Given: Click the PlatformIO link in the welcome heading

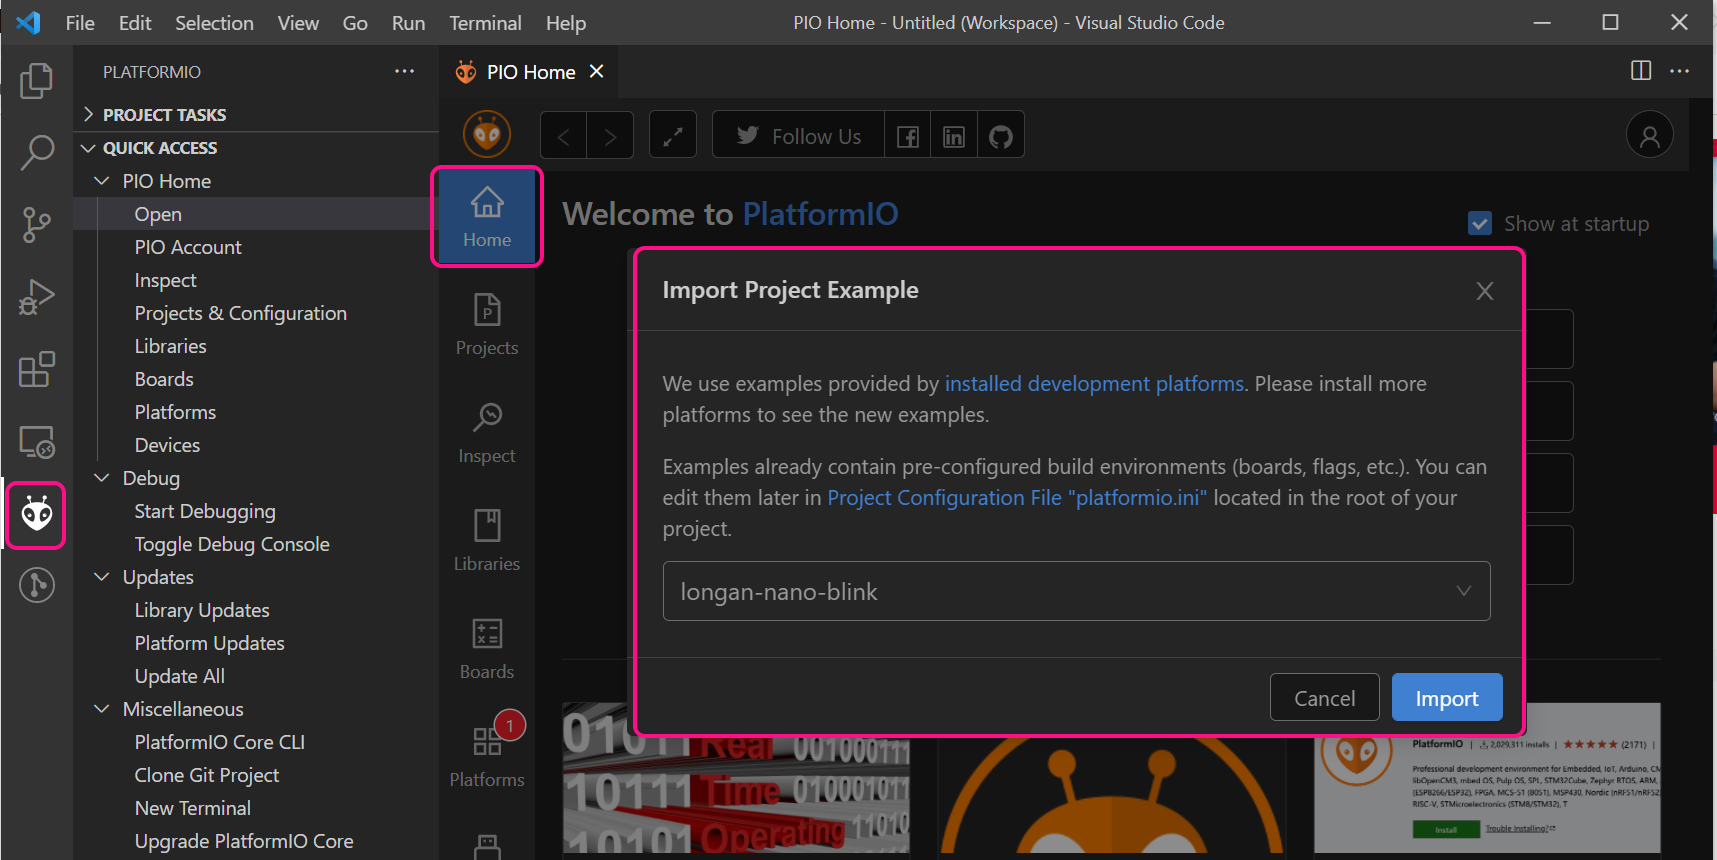Looking at the screenshot, I should click(820, 214).
